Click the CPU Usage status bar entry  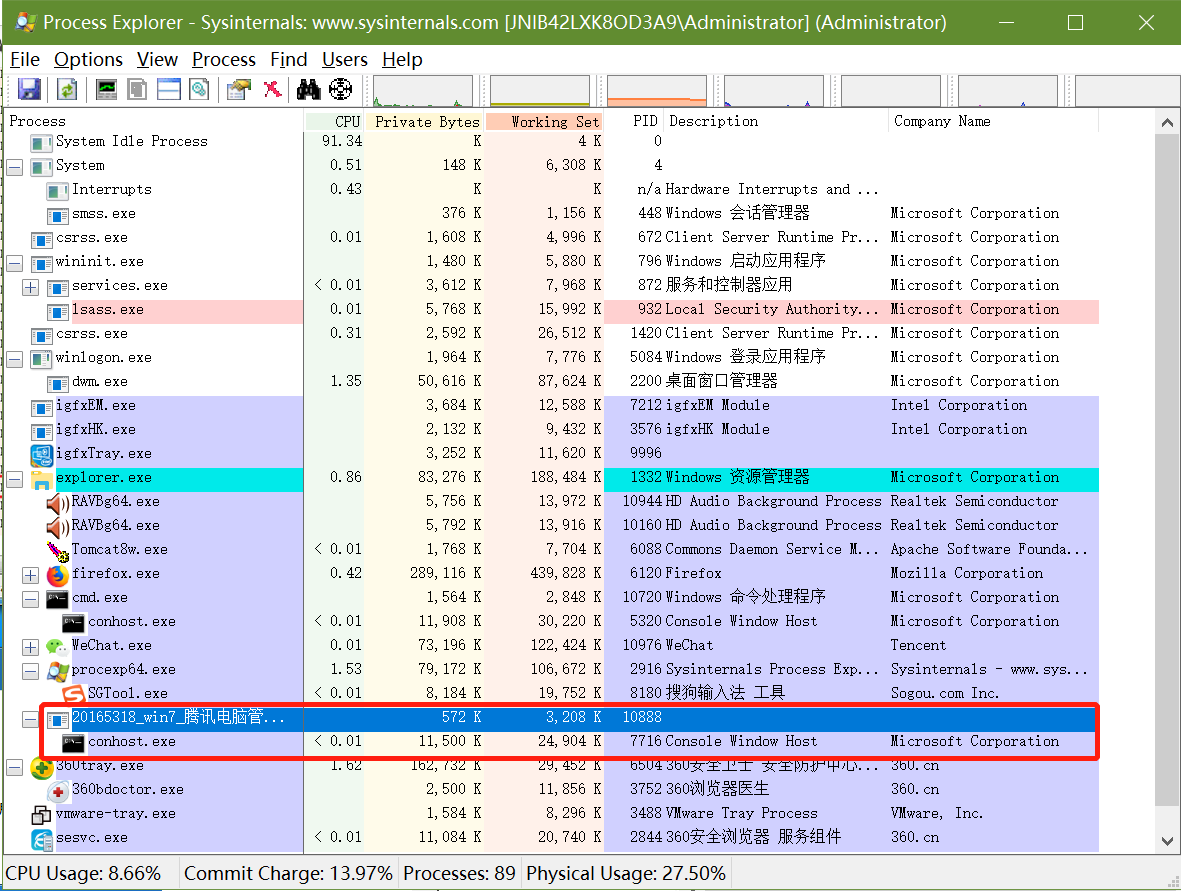83,874
